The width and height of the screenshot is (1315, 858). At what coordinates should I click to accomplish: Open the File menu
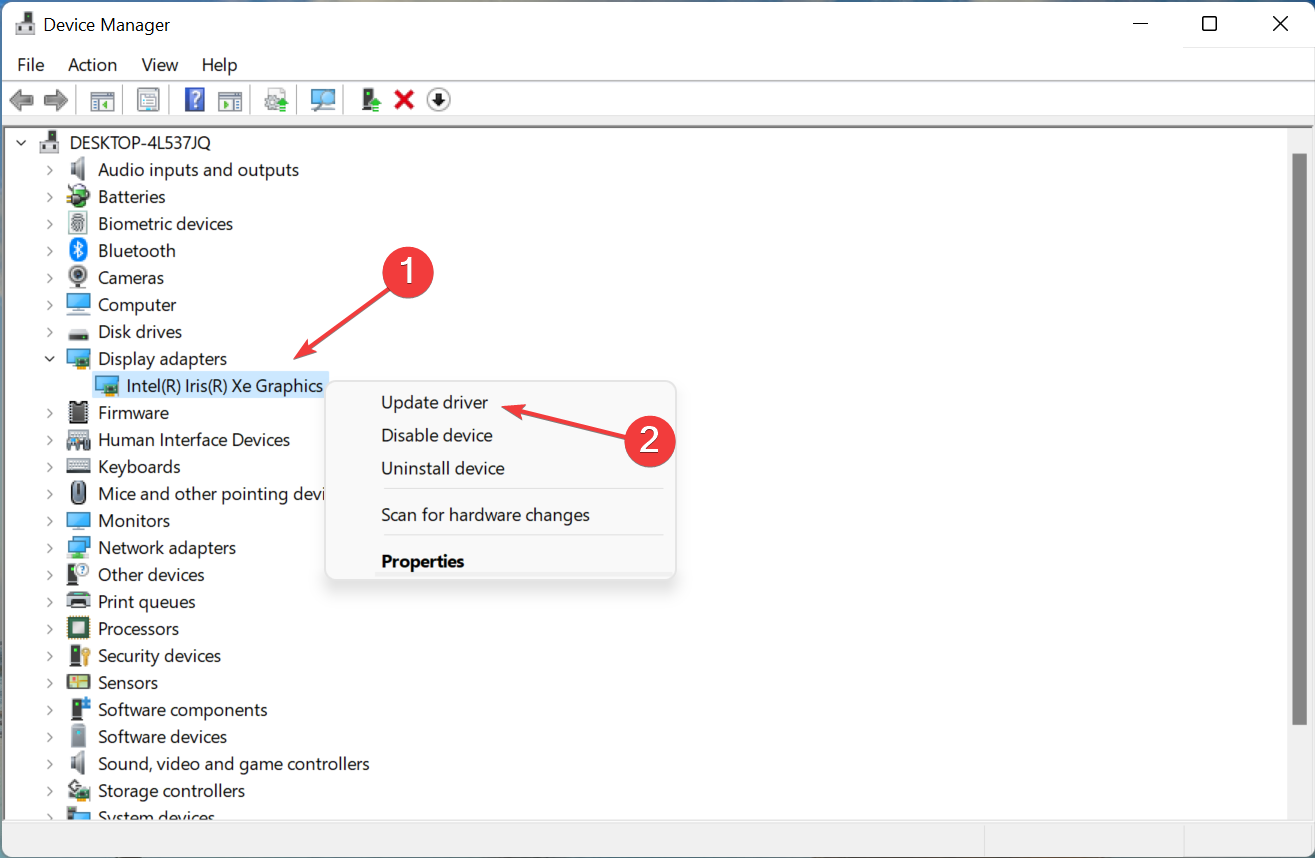pyautogui.click(x=31, y=64)
